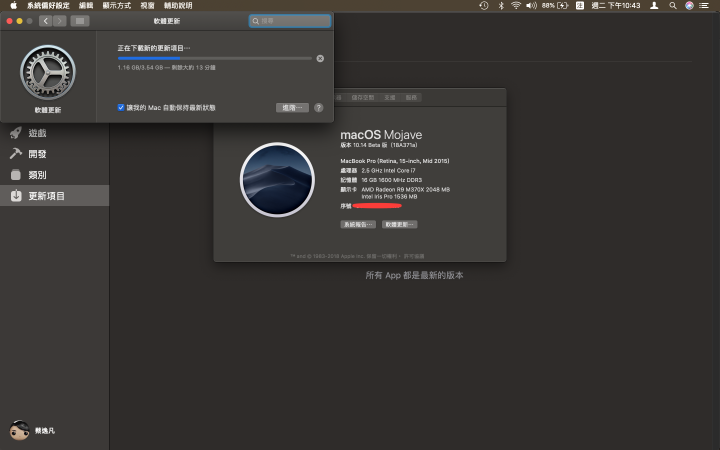The image size is (720, 450).
Task: Click the Mojave desert wallpaper image
Action: point(277,180)
